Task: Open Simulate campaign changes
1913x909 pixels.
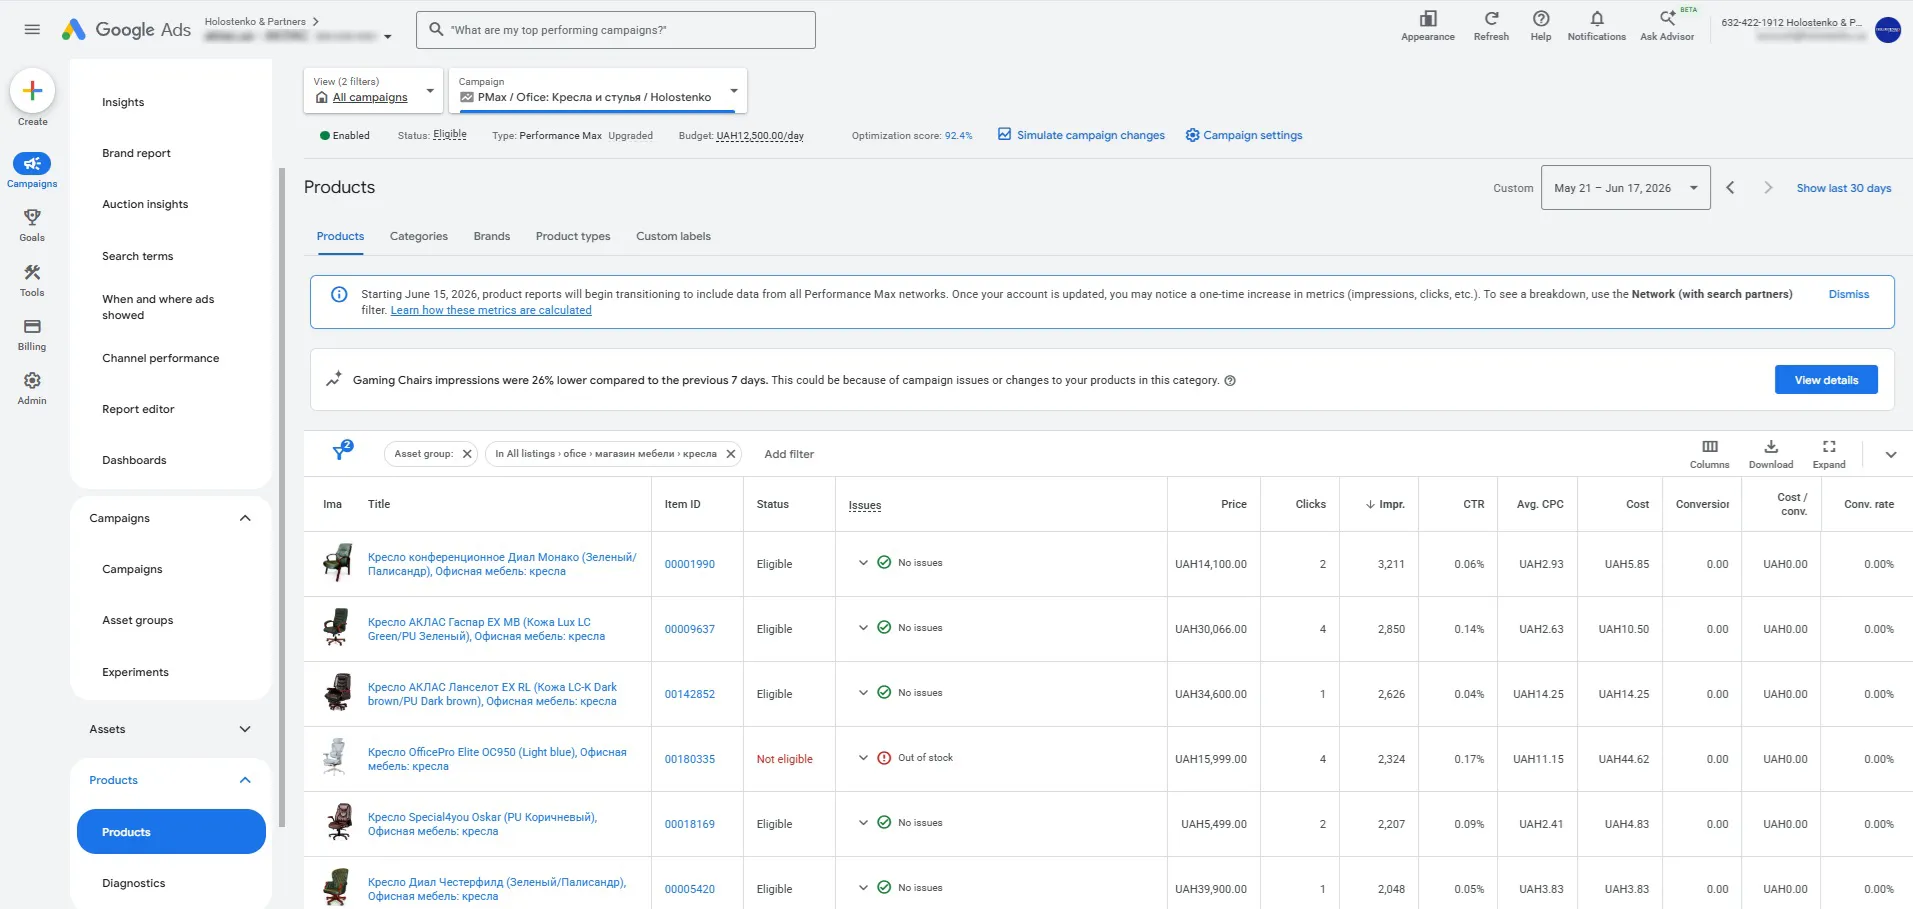Action: (x=1081, y=135)
